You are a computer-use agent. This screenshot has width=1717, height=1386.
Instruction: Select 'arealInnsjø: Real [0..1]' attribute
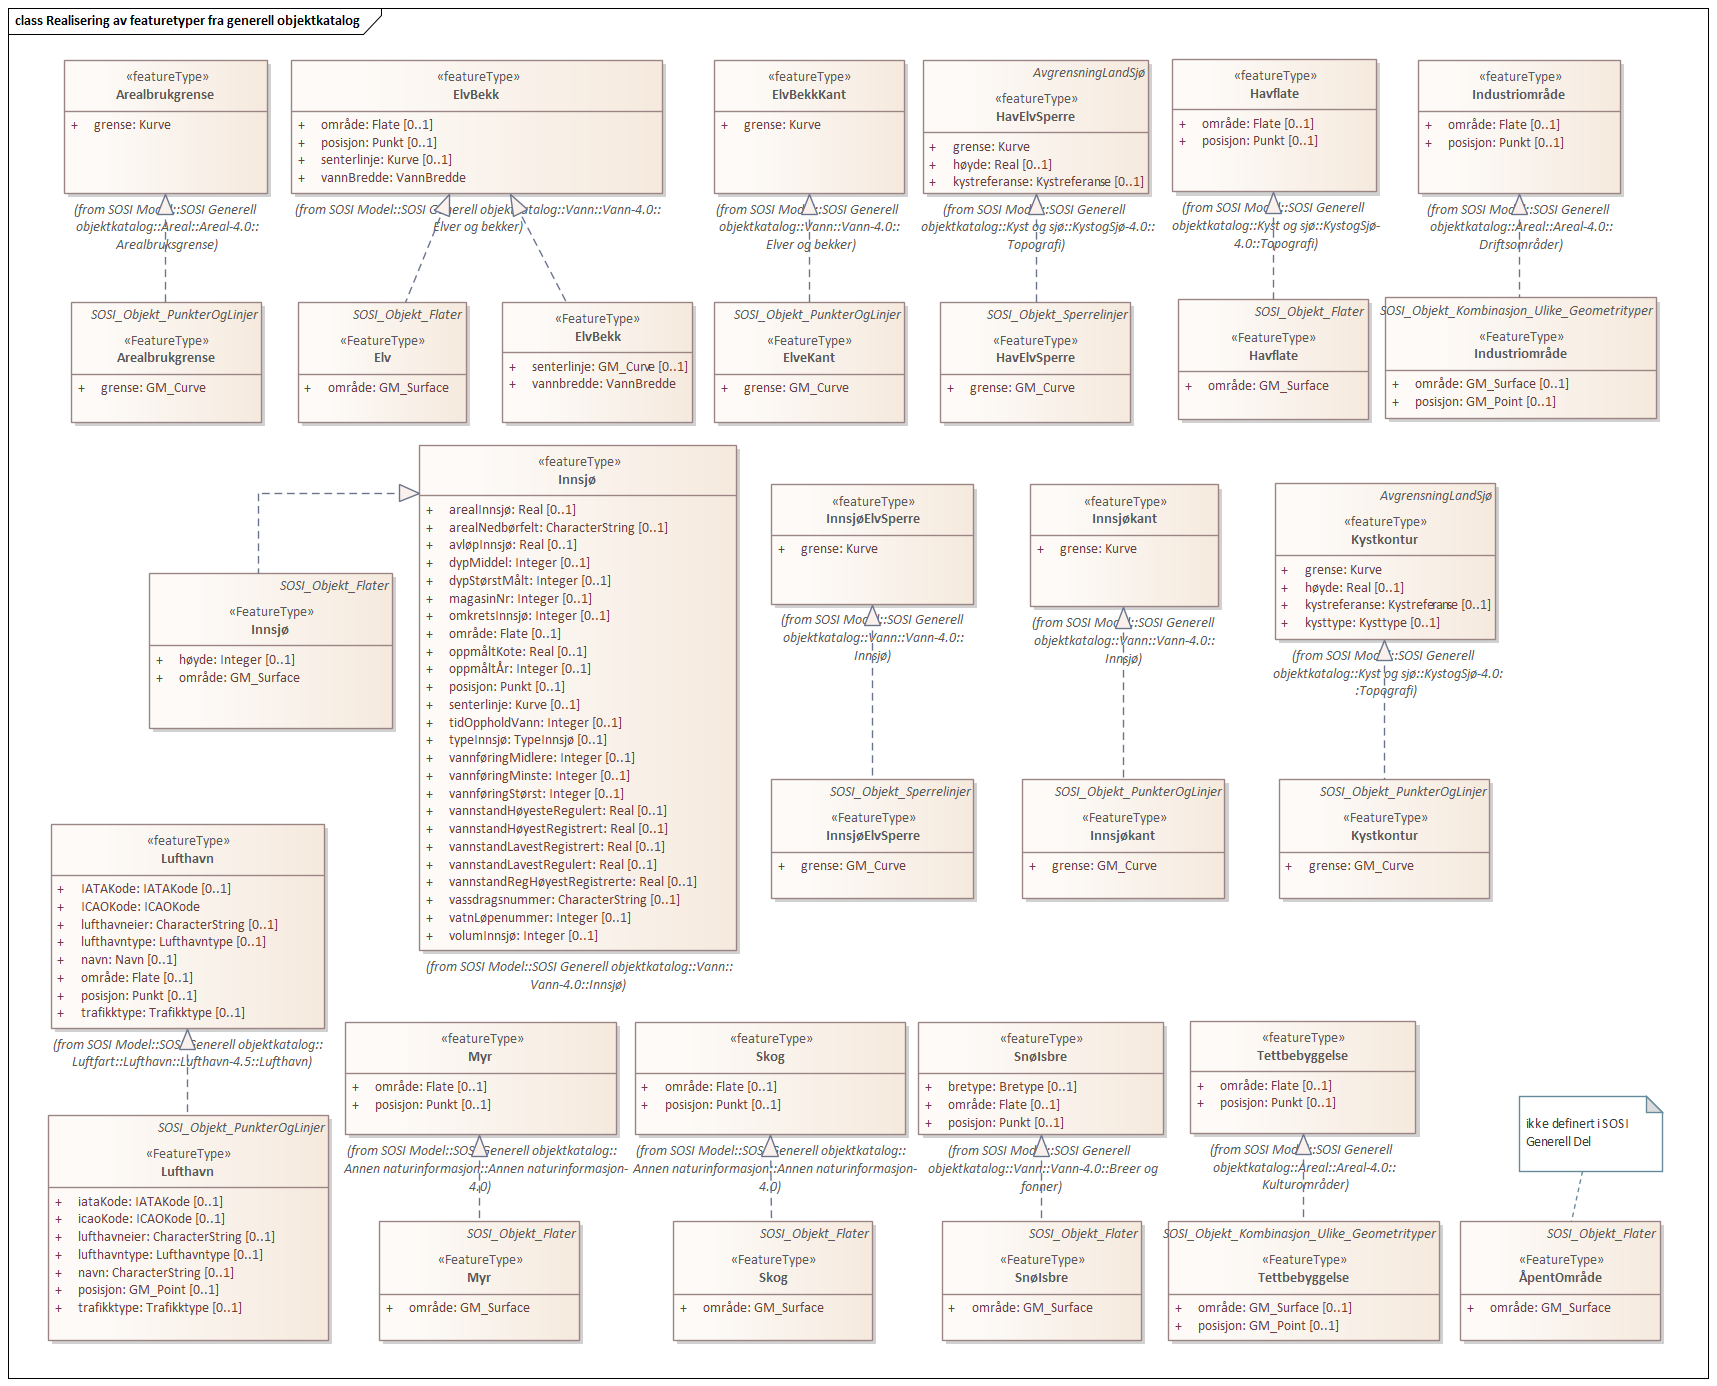tap(512, 509)
